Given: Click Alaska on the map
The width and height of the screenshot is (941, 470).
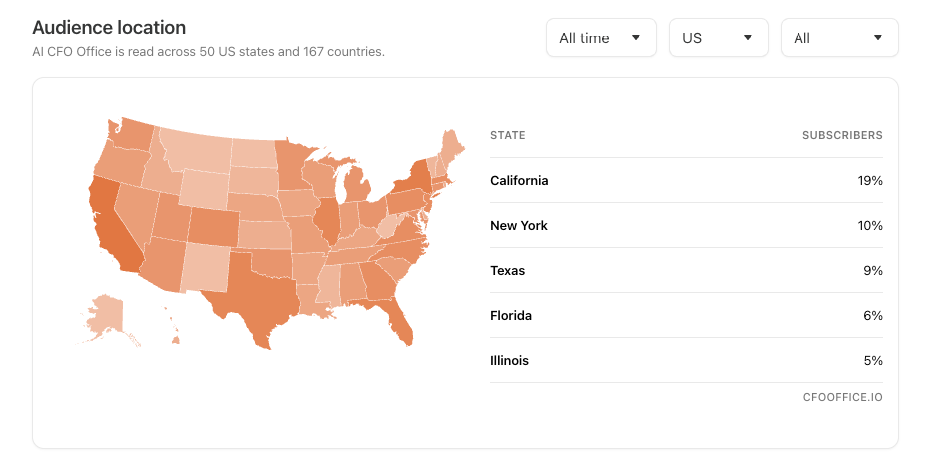Looking at the screenshot, I should [x=105, y=315].
